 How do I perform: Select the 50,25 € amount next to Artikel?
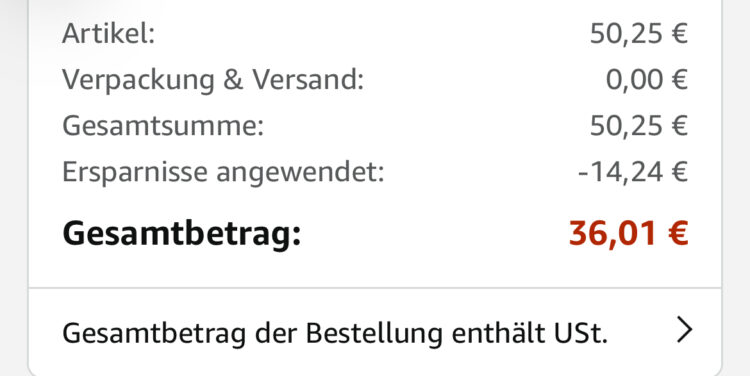(x=639, y=34)
